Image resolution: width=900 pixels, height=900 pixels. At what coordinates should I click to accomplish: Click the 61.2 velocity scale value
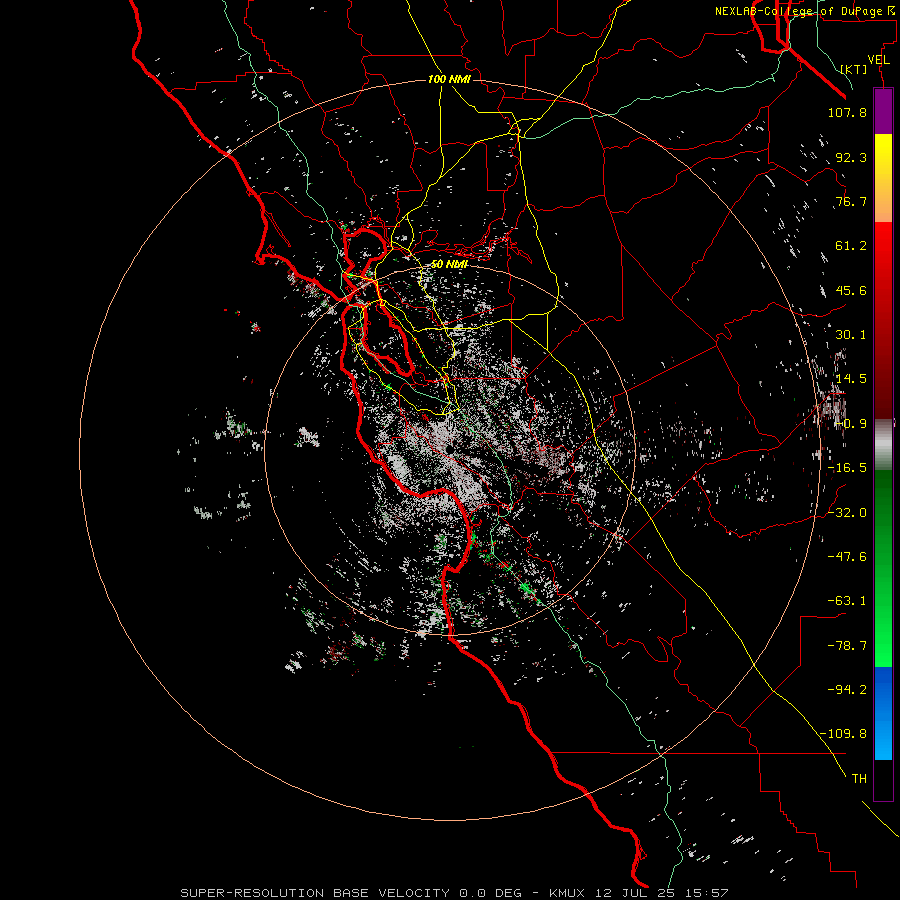click(851, 246)
